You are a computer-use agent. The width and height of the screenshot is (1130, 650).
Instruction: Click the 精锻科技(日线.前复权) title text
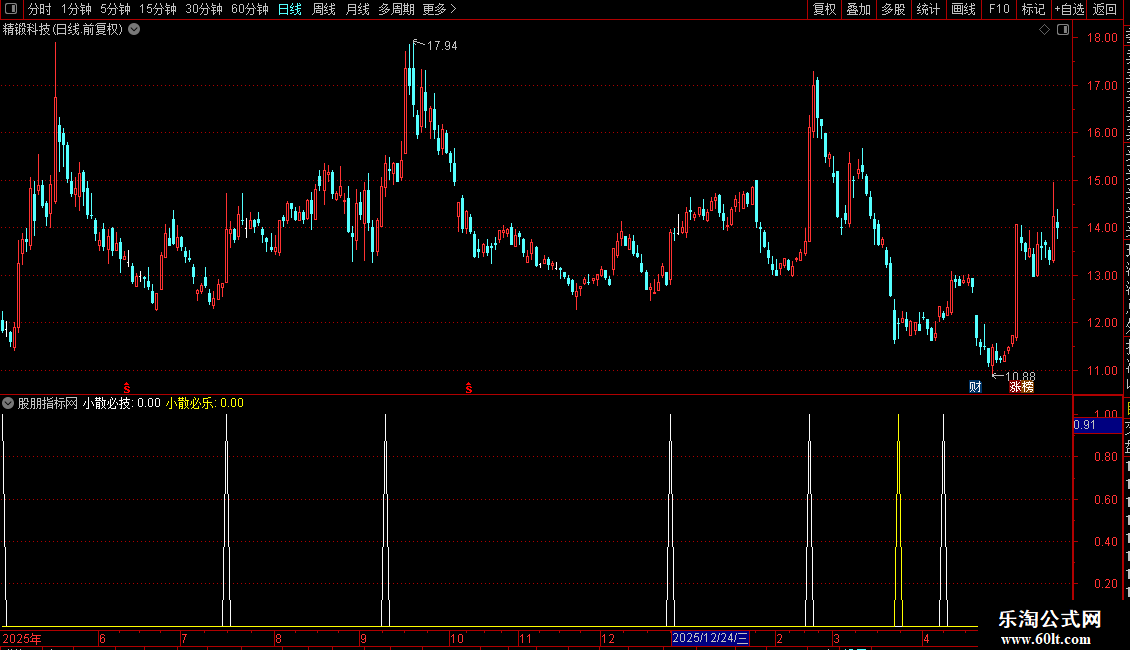click(x=63, y=30)
